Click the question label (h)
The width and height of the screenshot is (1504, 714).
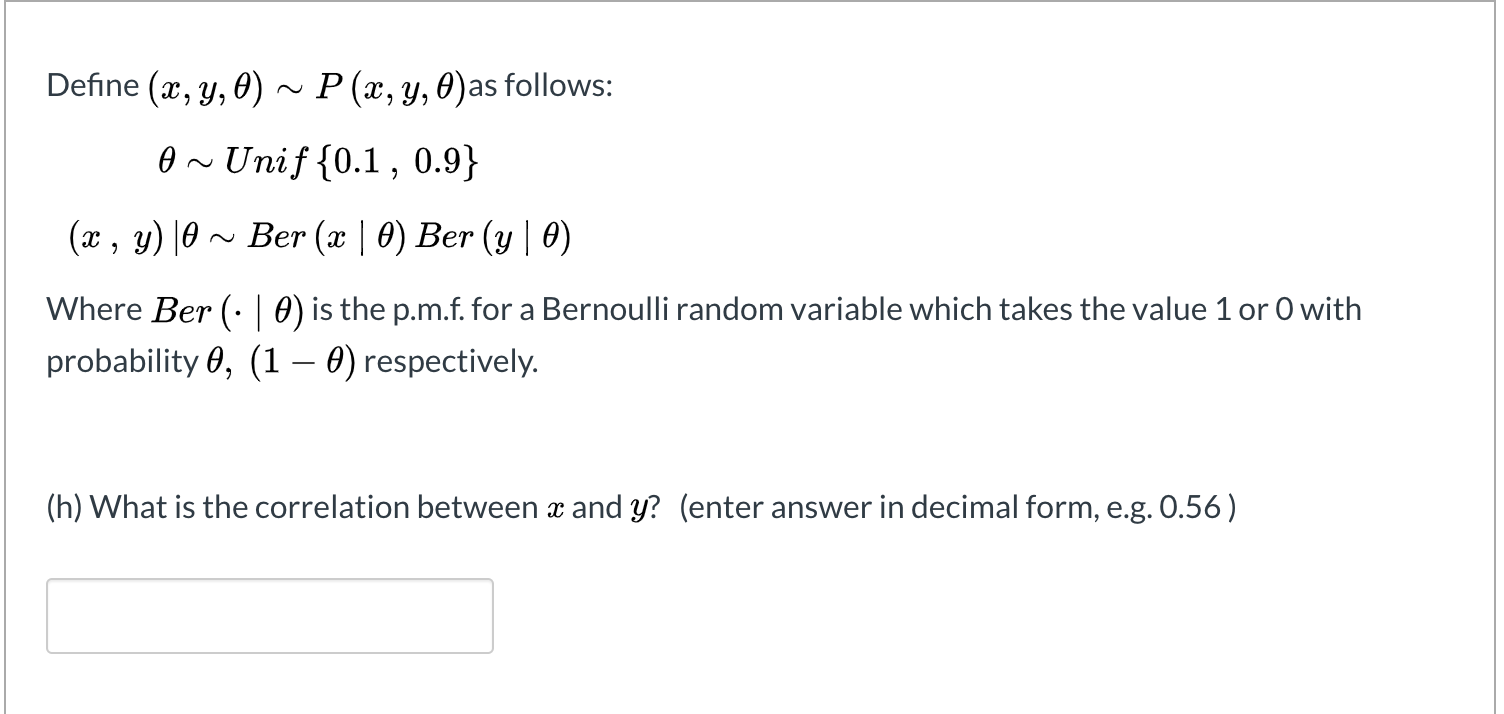coord(65,507)
